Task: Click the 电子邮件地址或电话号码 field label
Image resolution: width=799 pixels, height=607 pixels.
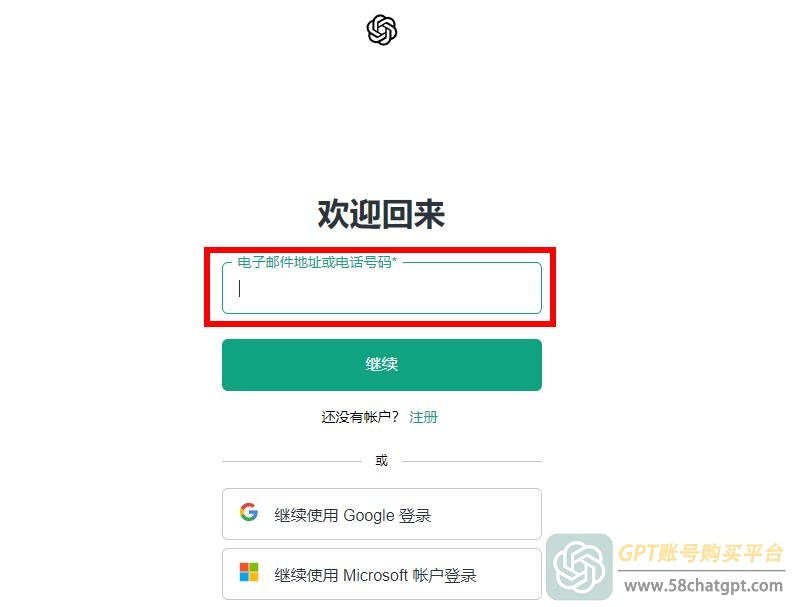Action: [x=314, y=262]
